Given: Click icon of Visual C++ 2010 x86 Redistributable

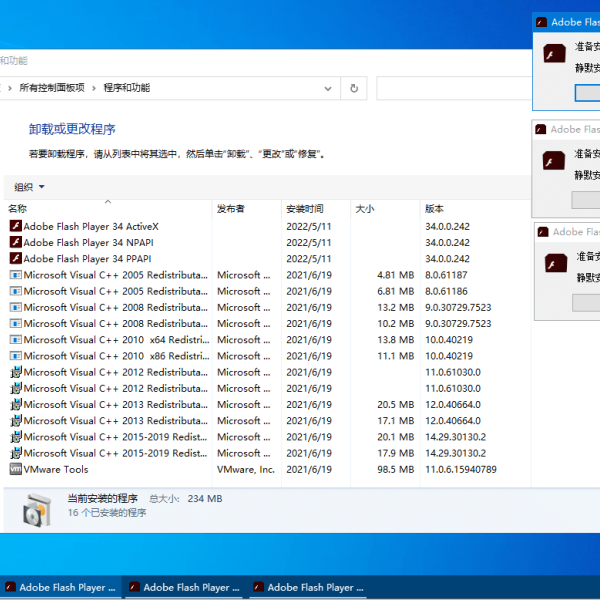Looking at the screenshot, I should pyautogui.click(x=15, y=355).
